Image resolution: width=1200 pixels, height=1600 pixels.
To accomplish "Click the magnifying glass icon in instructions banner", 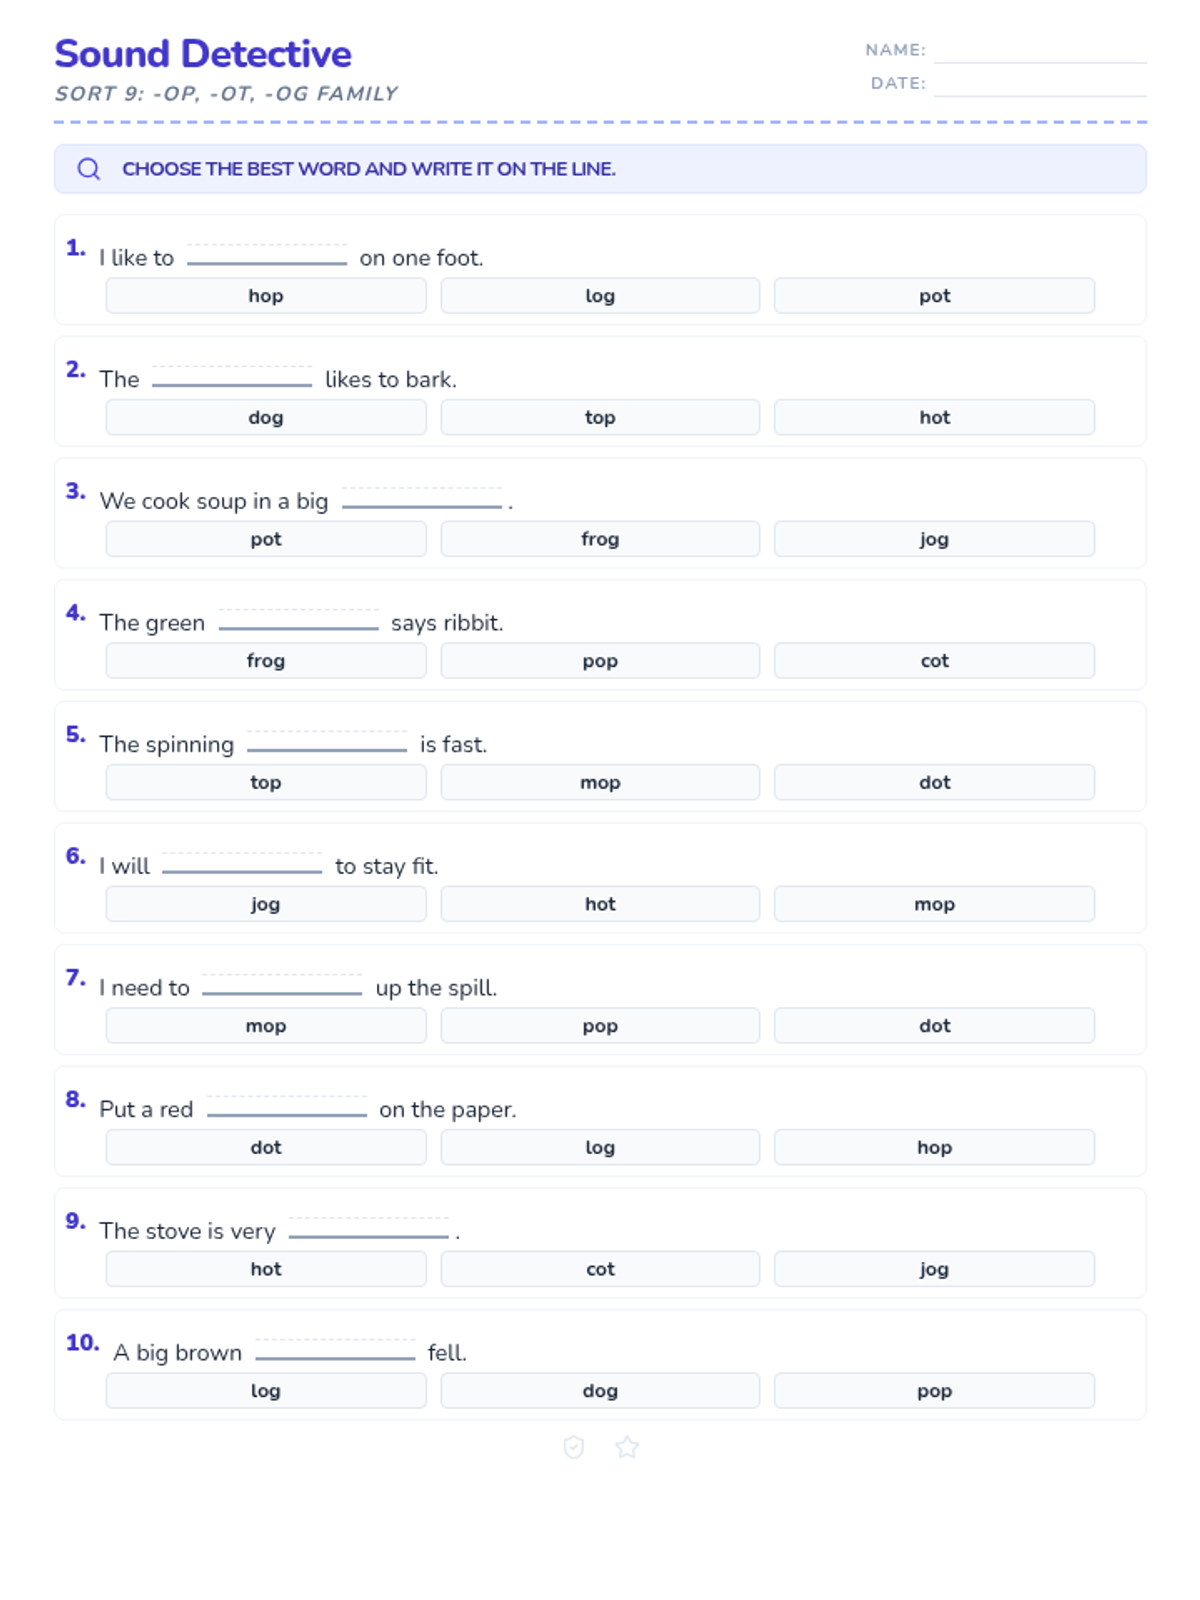I will (89, 169).
